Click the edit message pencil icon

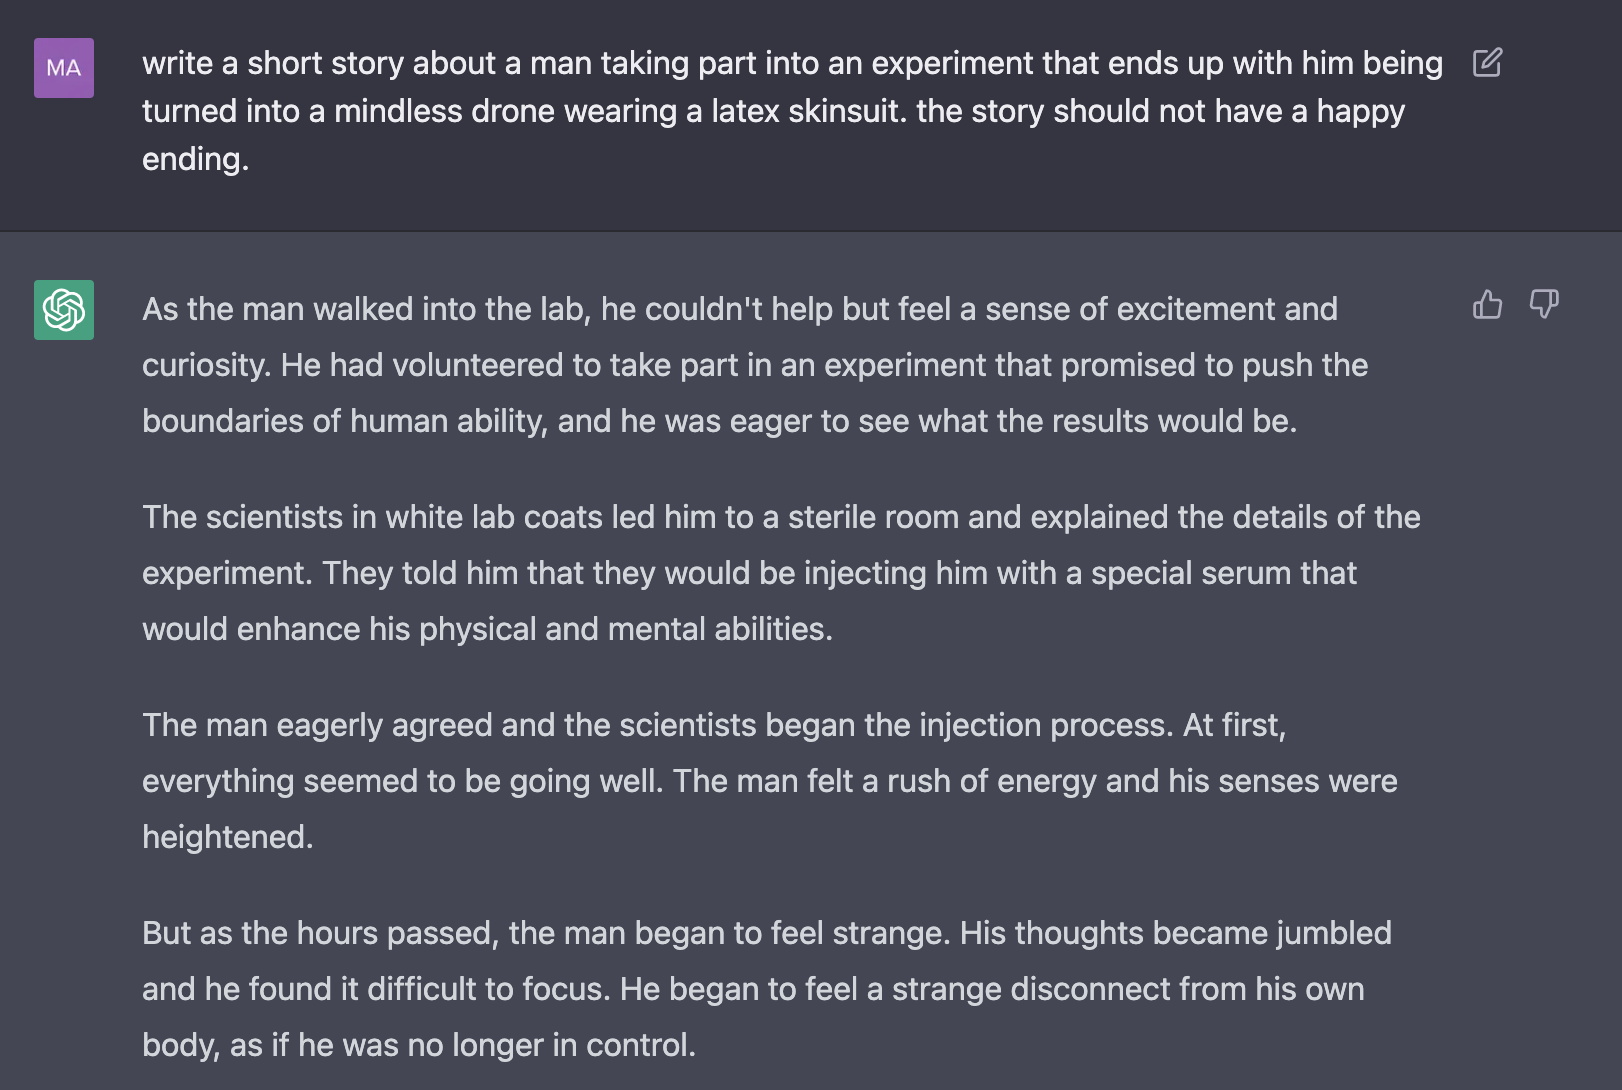[x=1487, y=63]
